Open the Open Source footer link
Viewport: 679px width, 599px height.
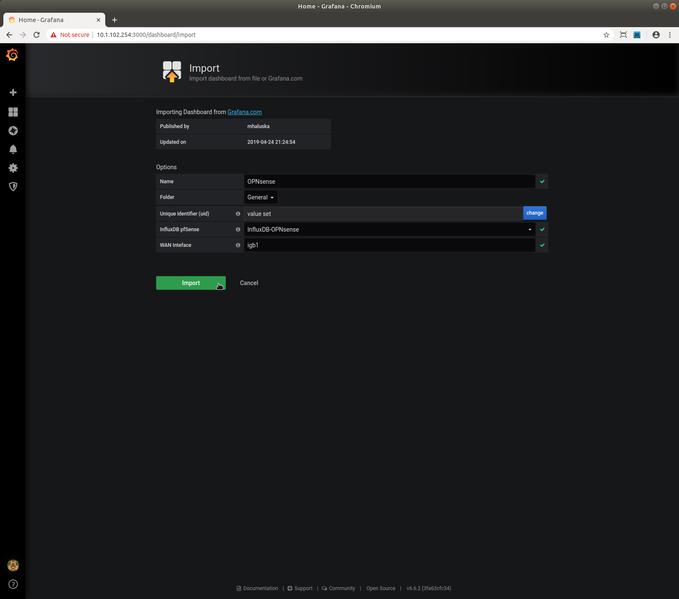pyautogui.click(x=381, y=588)
